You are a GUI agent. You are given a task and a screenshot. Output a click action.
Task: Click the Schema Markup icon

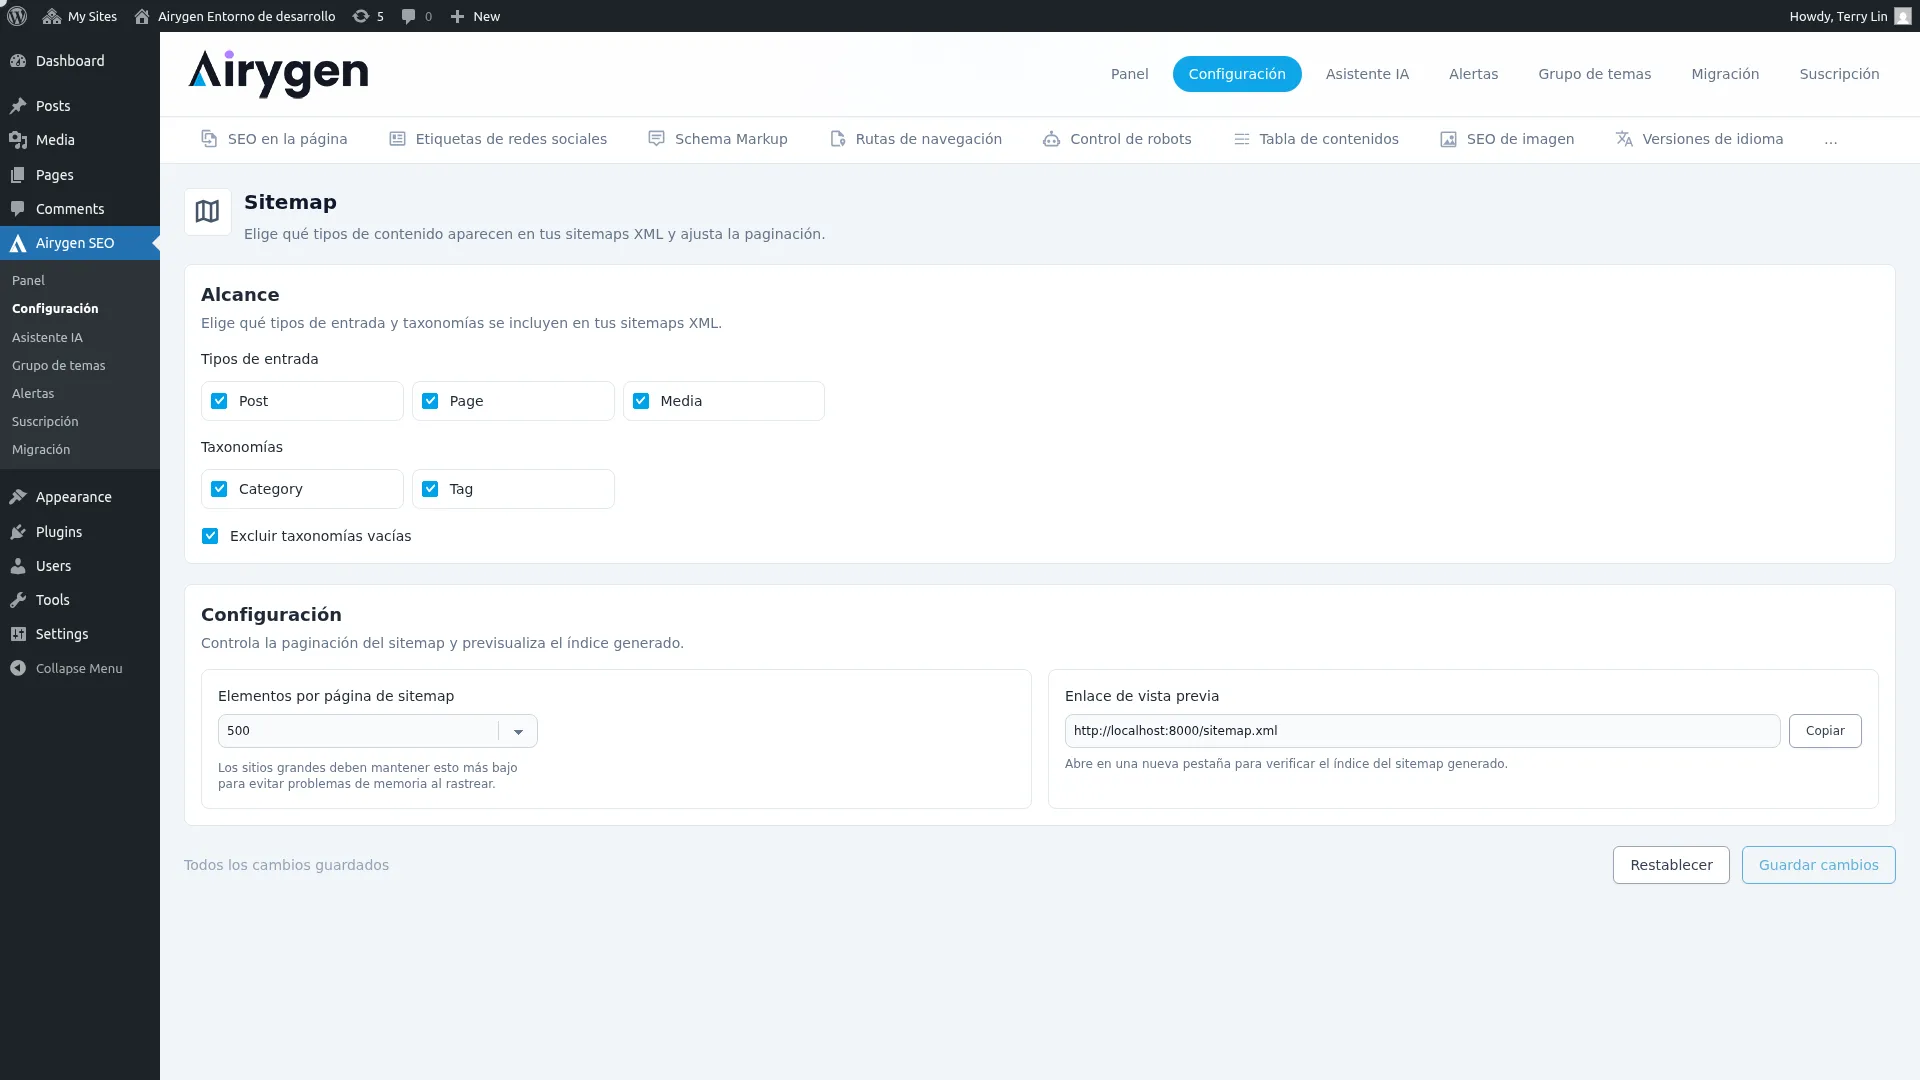pyautogui.click(x=656, y=139)
